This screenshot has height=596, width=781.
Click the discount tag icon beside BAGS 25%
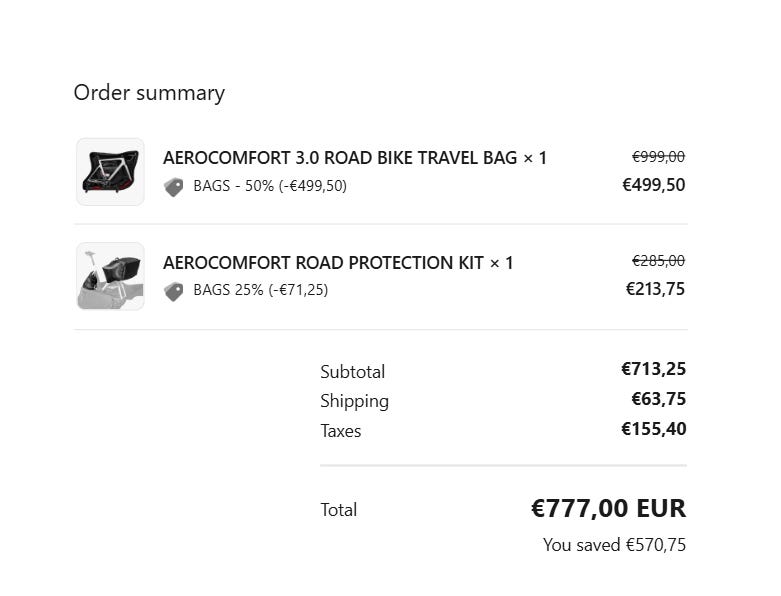pyautogui.click(x=174, y=291)
